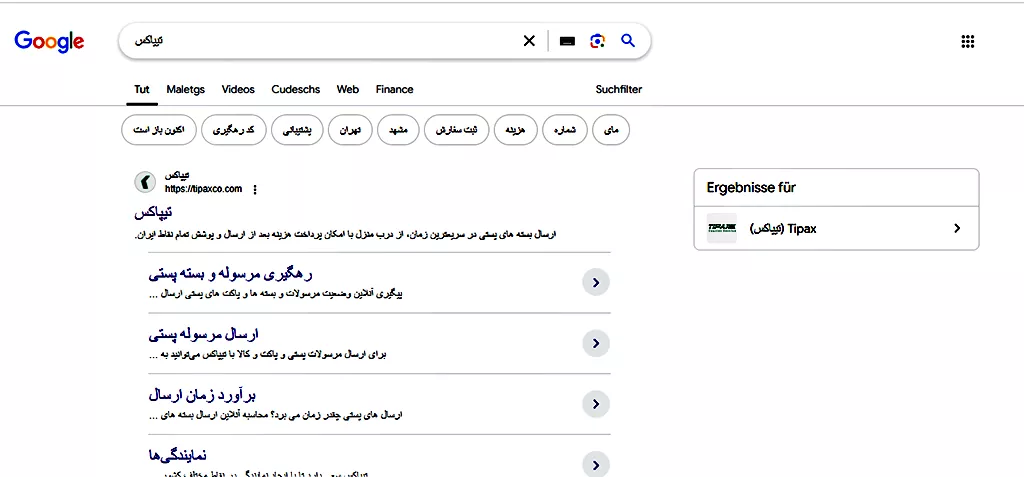Click the chevron on the Tipax side panel row
Viewport: 1024px width, 477px height.
click(x=957, y=228)
